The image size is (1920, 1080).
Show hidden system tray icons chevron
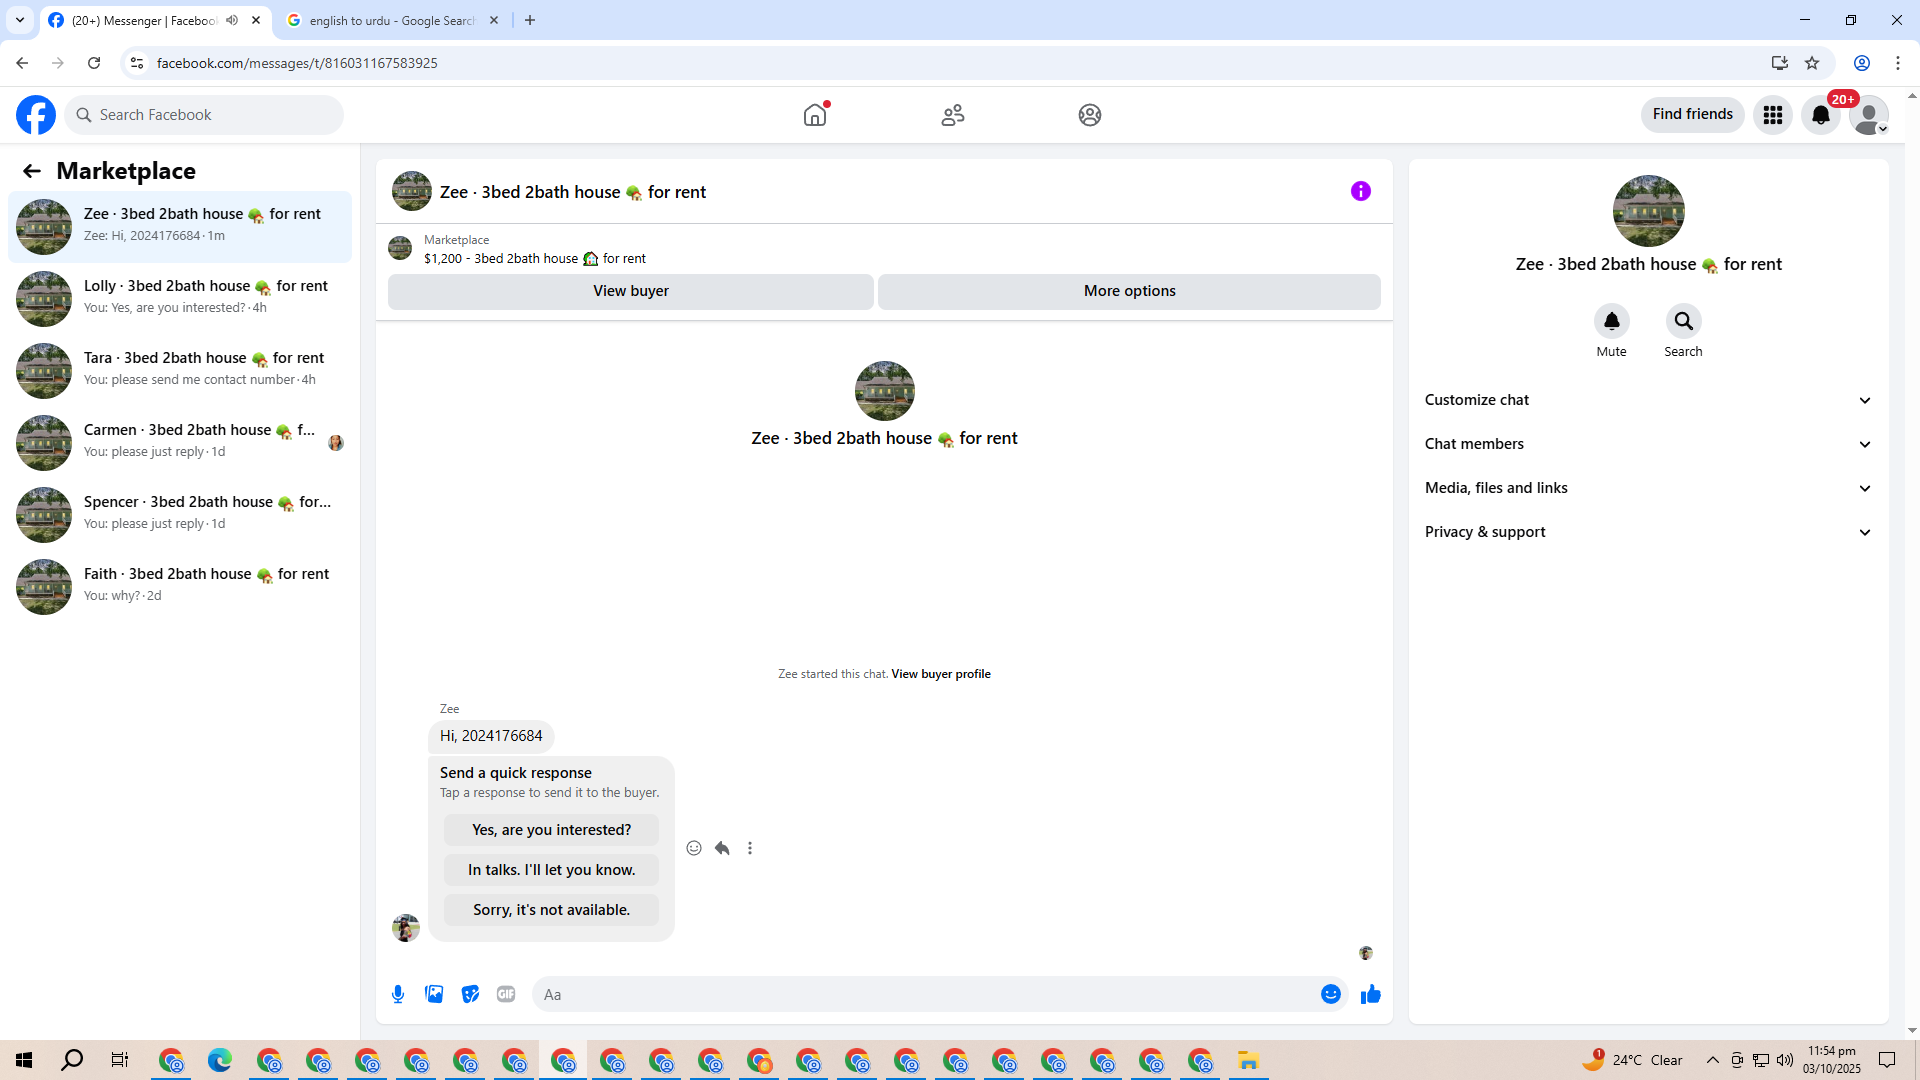(1713, 1060)
